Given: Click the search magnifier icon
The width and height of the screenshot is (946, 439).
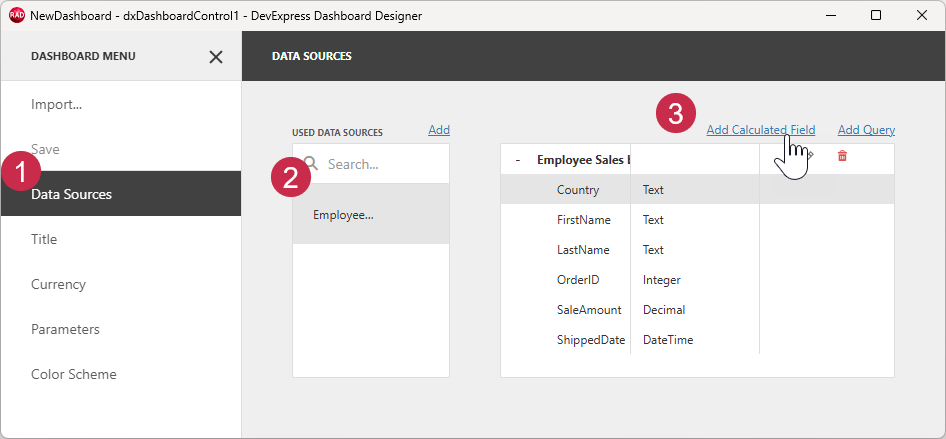Looking at the screenshot, I should pos(311,163).
